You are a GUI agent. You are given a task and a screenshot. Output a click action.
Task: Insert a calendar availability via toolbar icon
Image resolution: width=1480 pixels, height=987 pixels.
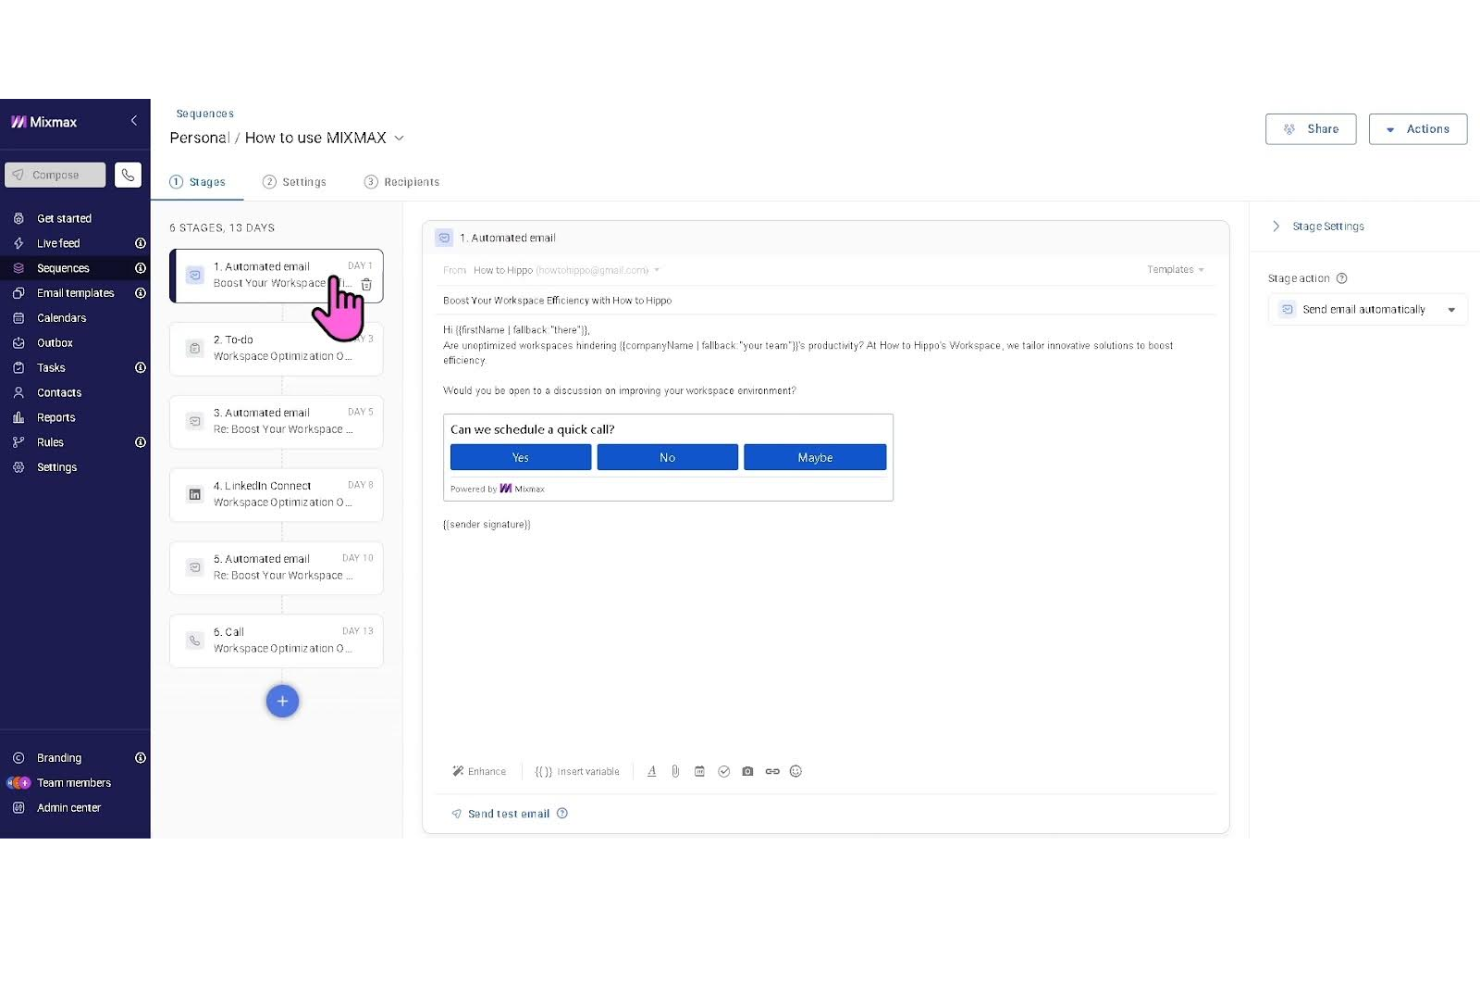[700, 771]
